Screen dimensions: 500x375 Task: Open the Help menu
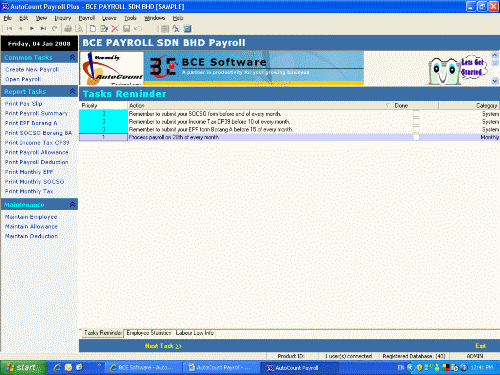tap(178, 18)
